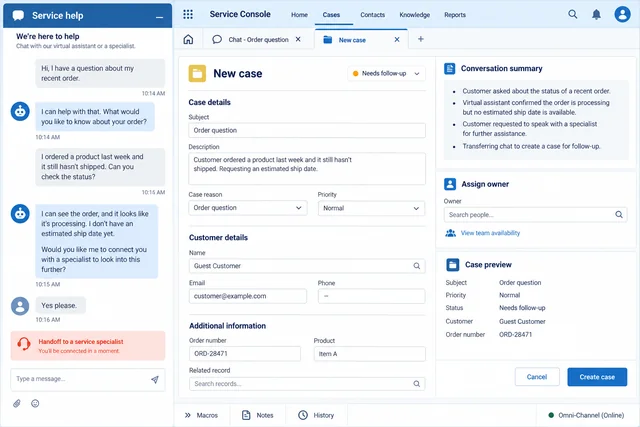Open the Home nav item
Screen dimensions: 640x427
(x=299, y=15)
